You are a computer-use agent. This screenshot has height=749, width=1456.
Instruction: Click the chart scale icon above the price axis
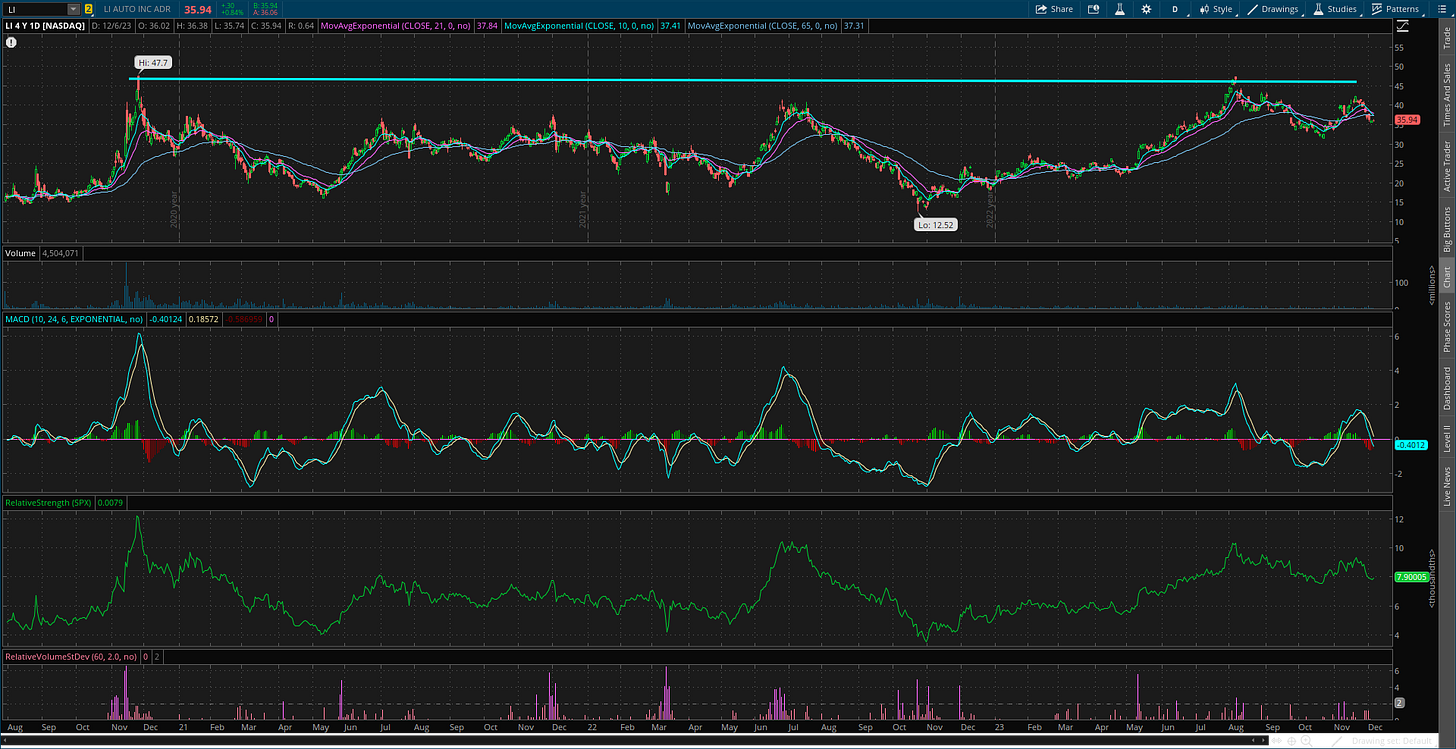point(1405,25)
